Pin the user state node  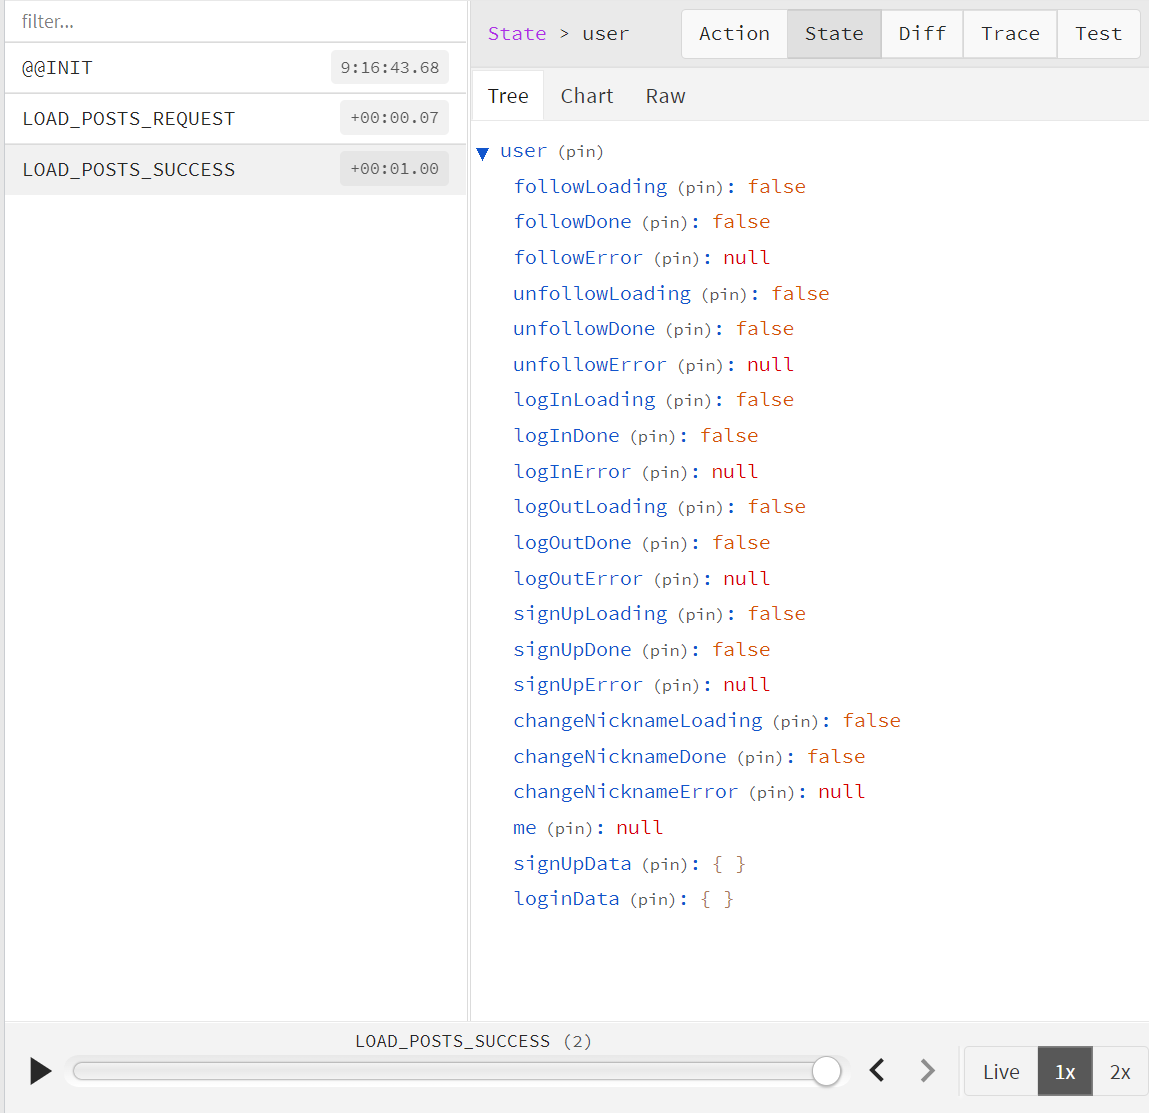[x=580, y=152]
